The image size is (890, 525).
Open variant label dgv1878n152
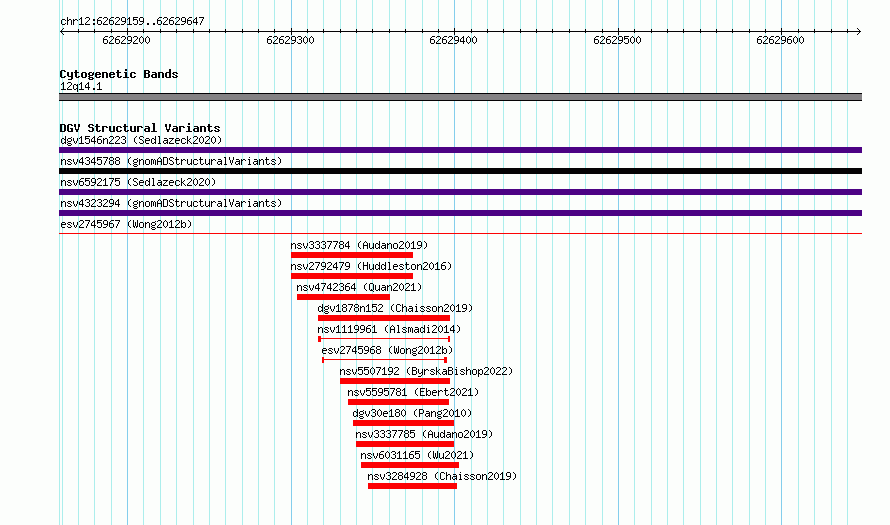(x=395, y=308)
